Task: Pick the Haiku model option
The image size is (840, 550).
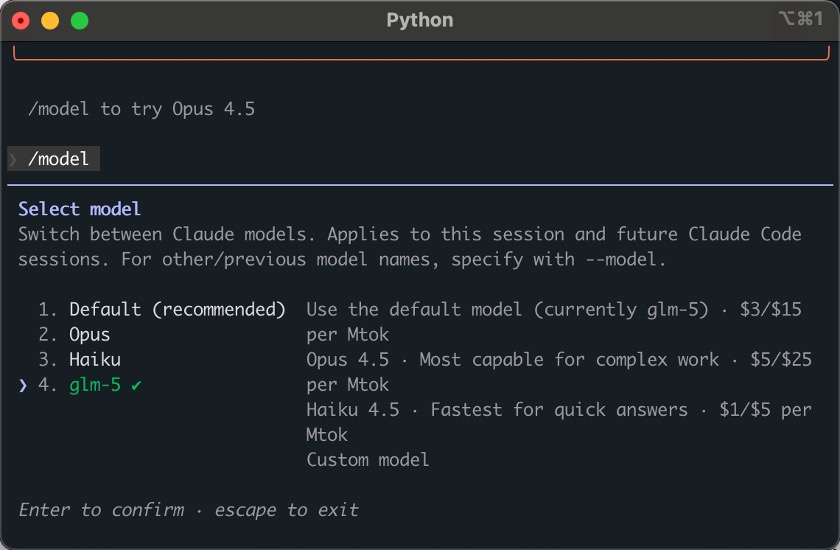Action: 95,360
